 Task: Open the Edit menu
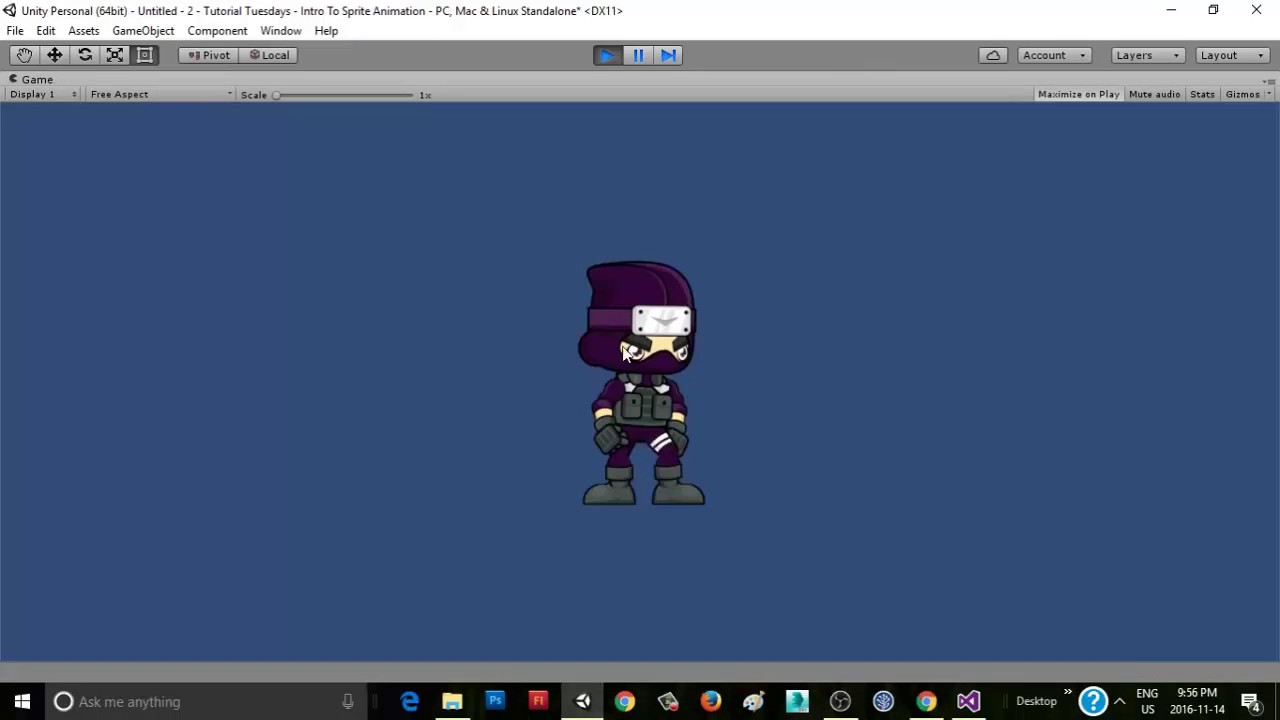pos(46,31)
